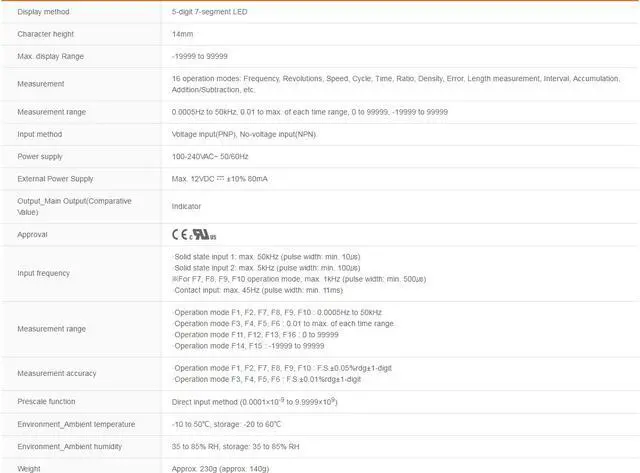Click the 'Power supply' label
The width and height of the screenshot is (640, 473).
(40, 157)
